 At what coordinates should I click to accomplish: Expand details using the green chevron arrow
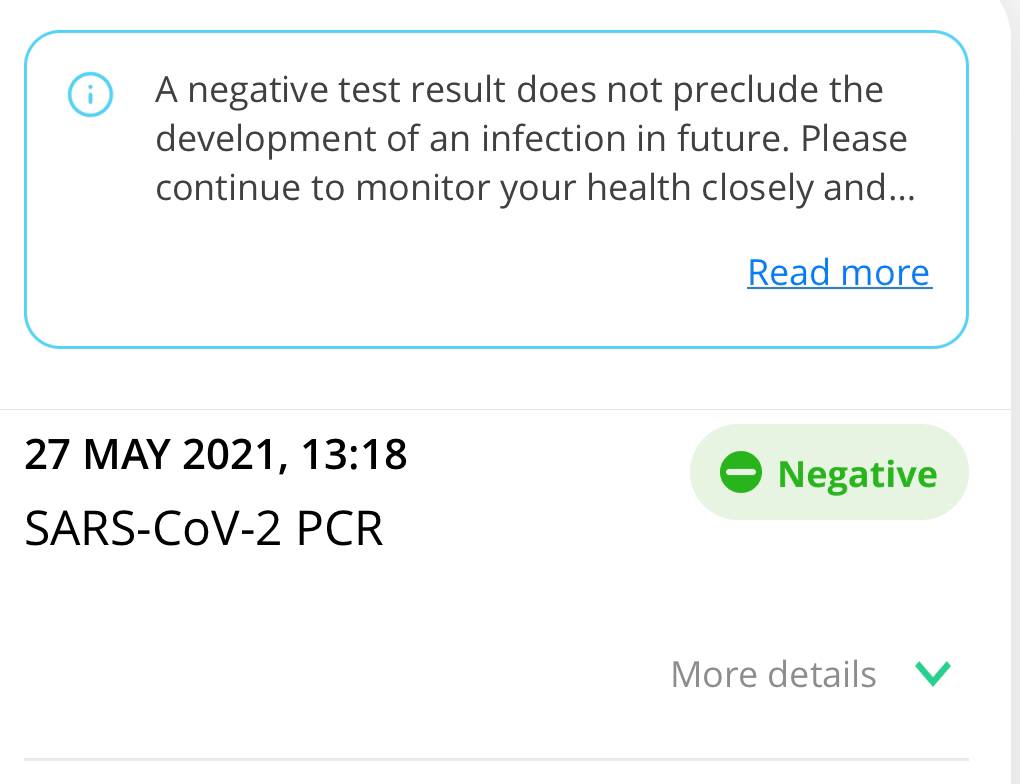pos(933,673)
